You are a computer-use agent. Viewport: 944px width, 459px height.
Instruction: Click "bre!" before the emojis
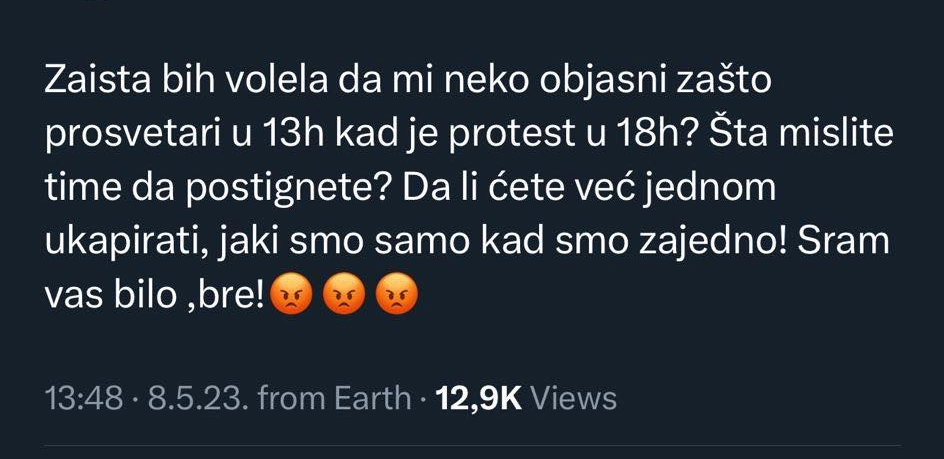coord(237,296)
